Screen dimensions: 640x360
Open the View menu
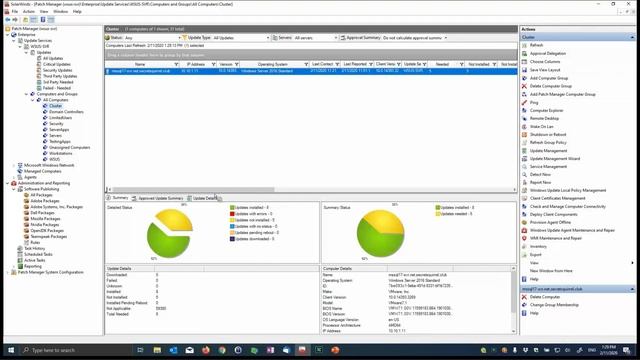pos(44,11)
